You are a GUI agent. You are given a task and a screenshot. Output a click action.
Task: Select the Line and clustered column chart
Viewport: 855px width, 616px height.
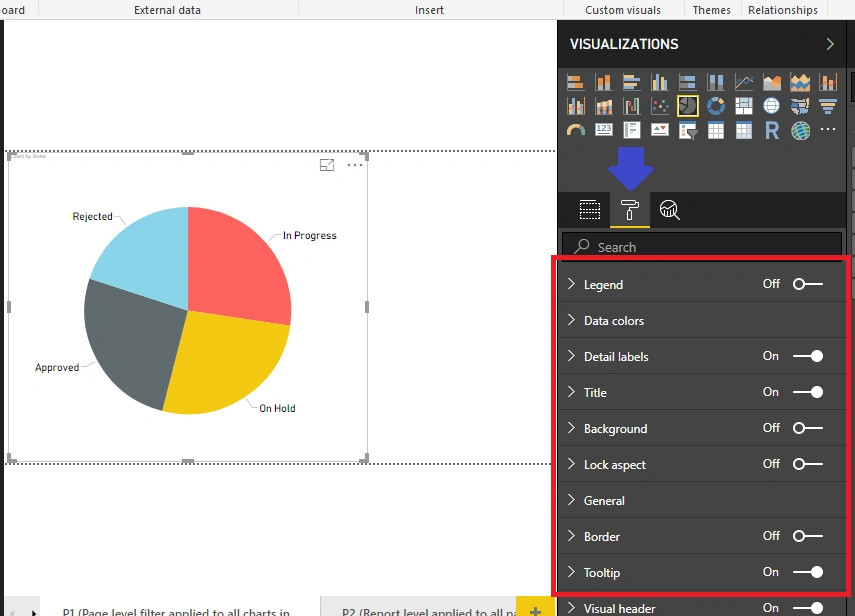click(x=575, y=106)
